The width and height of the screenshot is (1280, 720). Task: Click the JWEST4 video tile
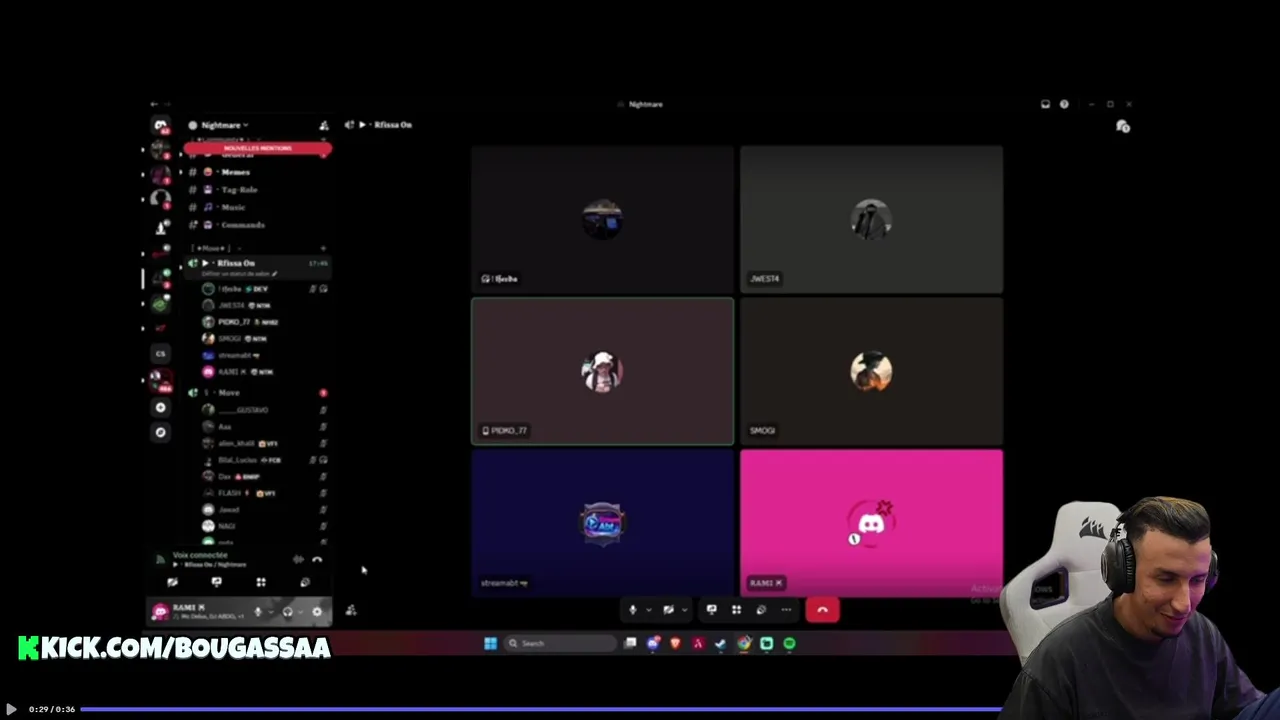(871, 219)
